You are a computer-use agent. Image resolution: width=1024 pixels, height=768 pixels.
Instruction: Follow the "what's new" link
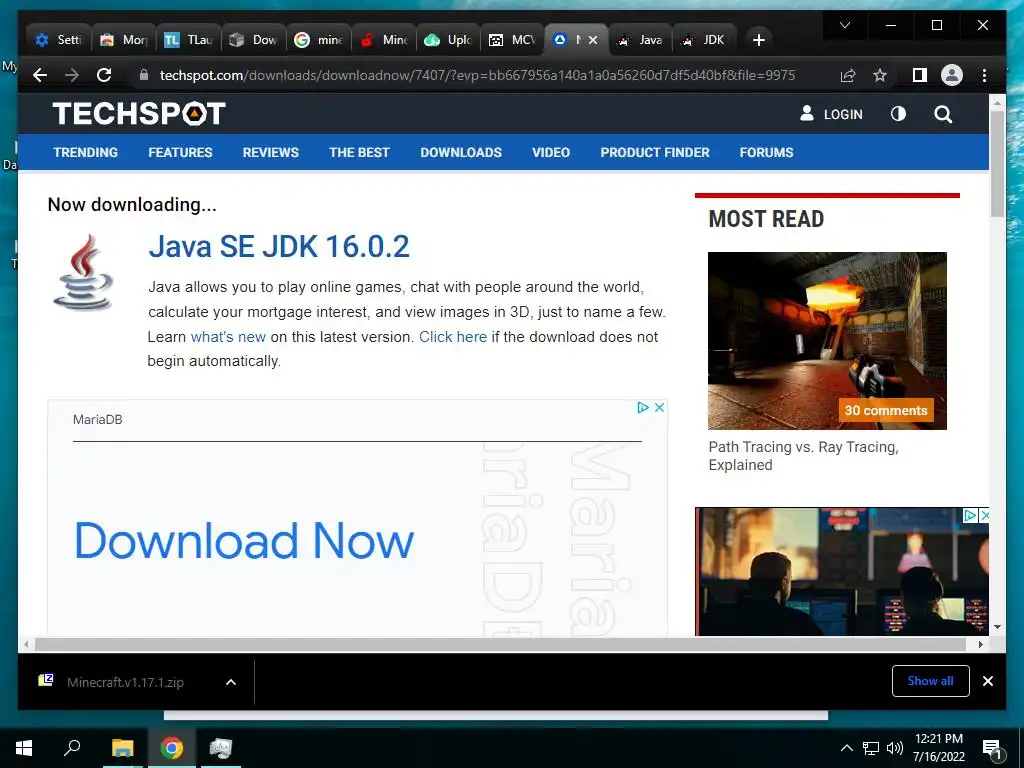pyautogui.click(x=228, y=337)
